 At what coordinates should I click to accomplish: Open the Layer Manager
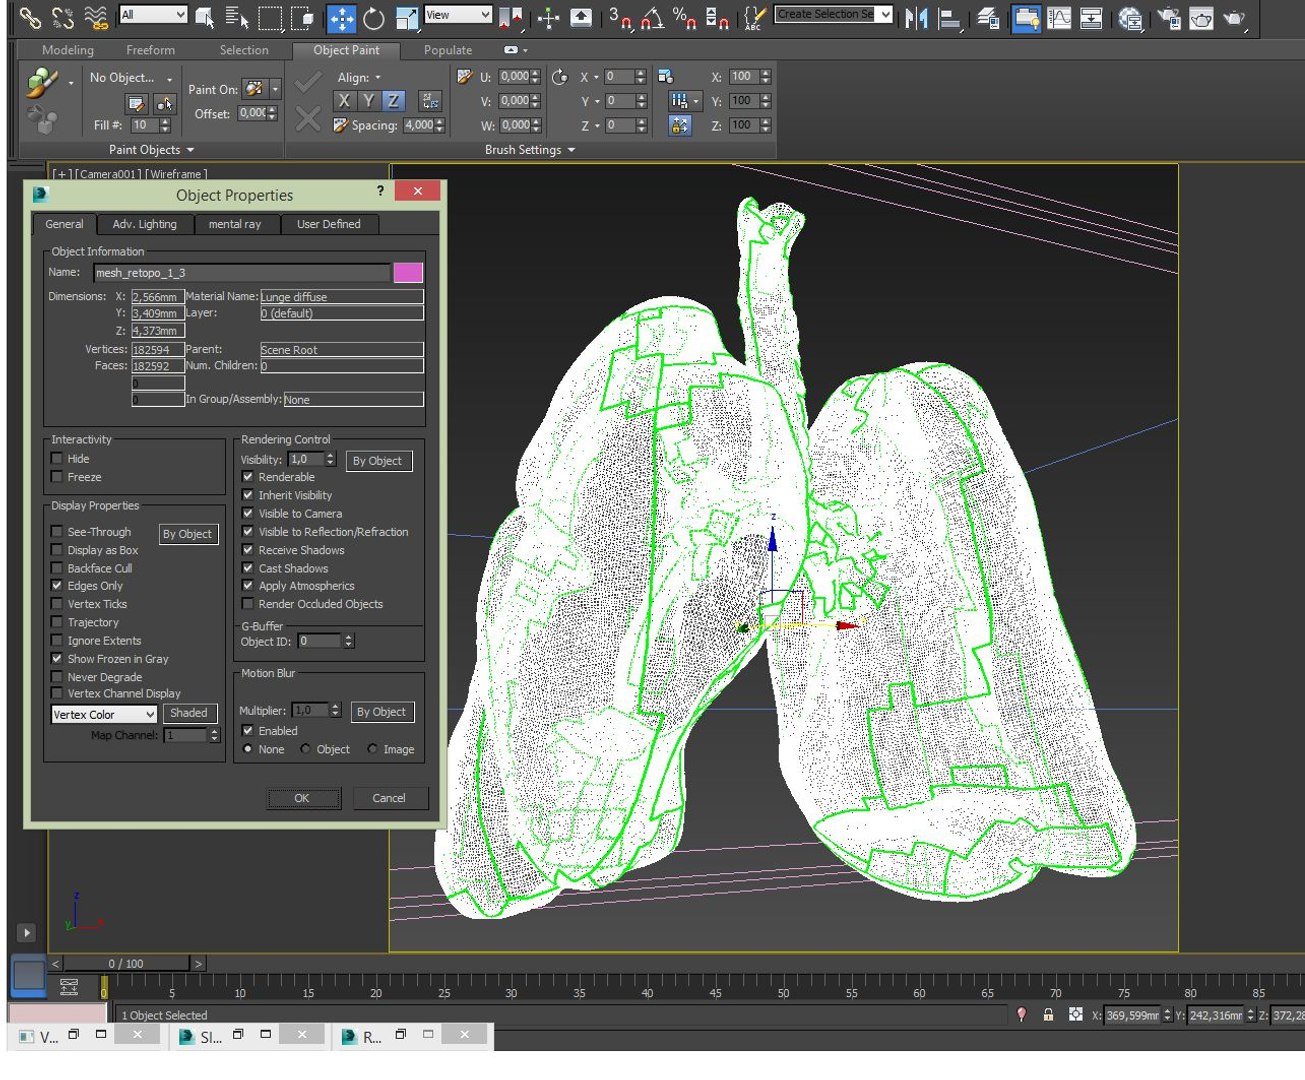pos(988,17)
